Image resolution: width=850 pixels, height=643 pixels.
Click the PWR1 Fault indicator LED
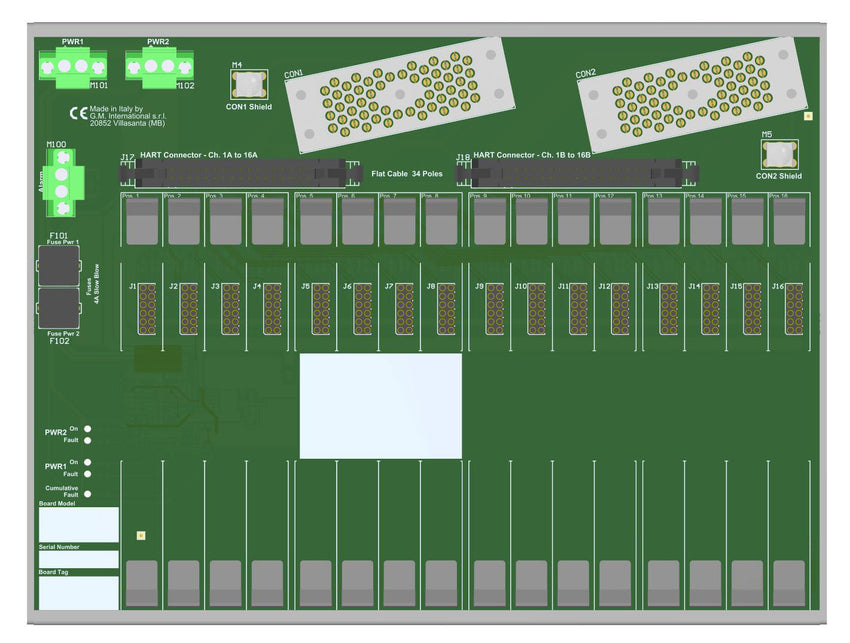[x=88, y=474]
